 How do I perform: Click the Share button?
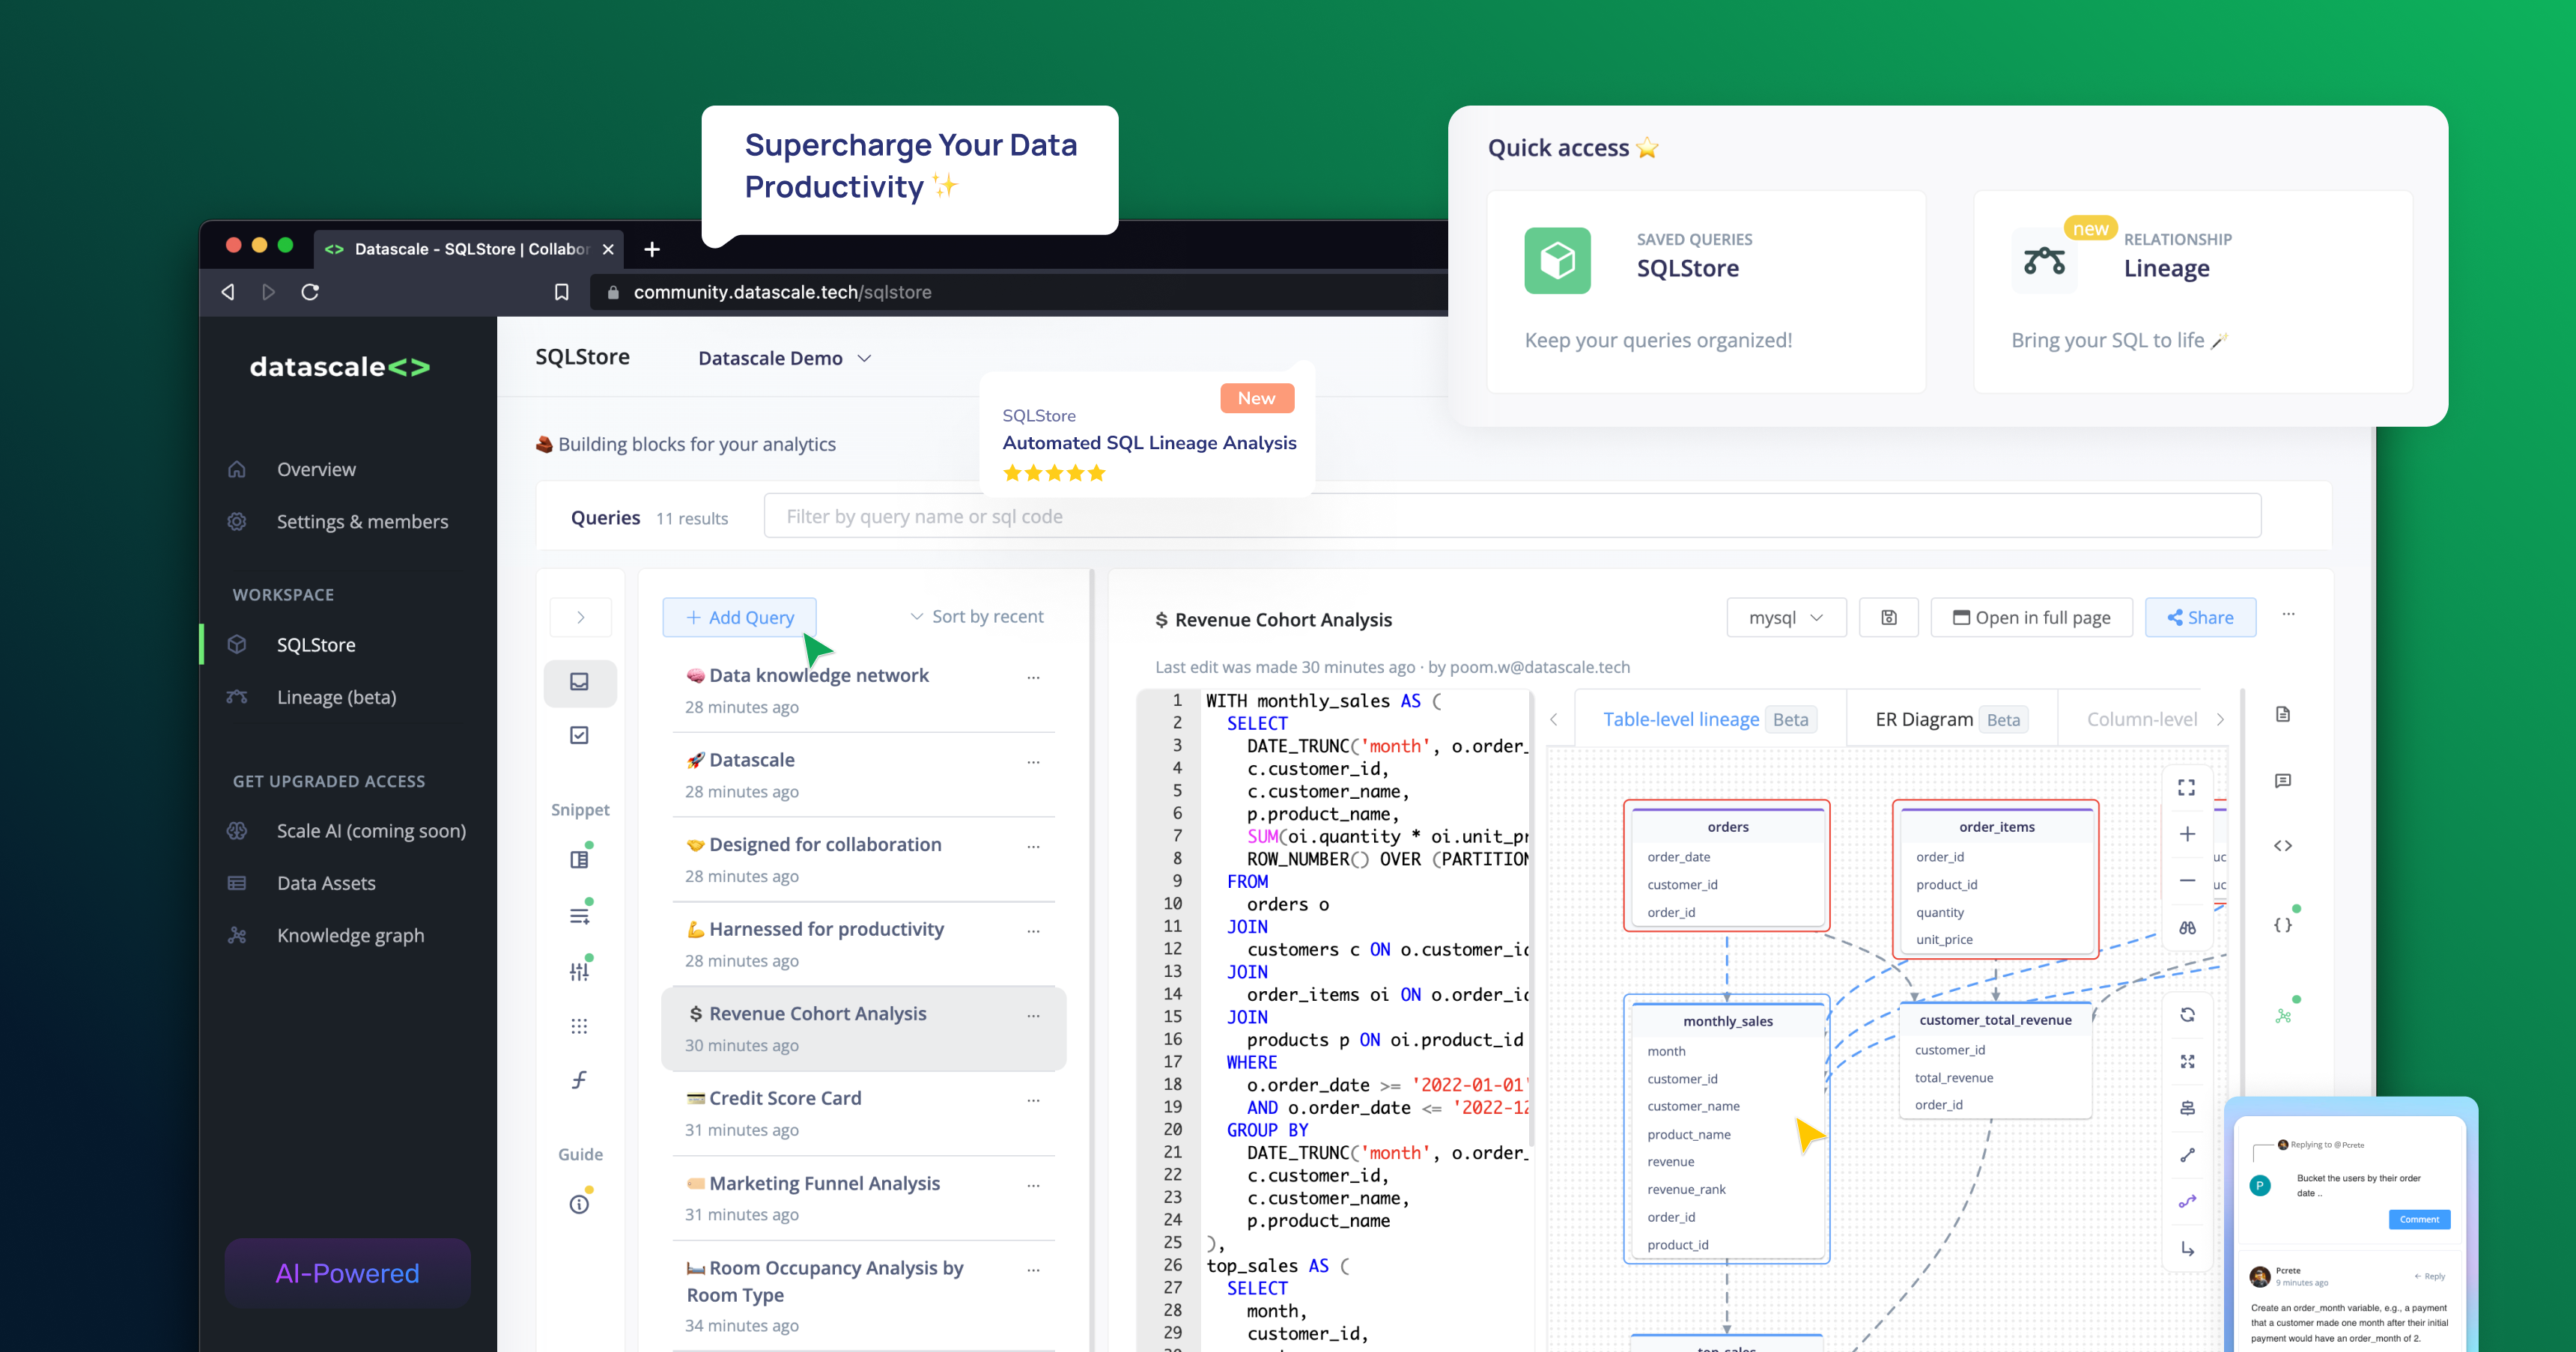point(2200,617)
